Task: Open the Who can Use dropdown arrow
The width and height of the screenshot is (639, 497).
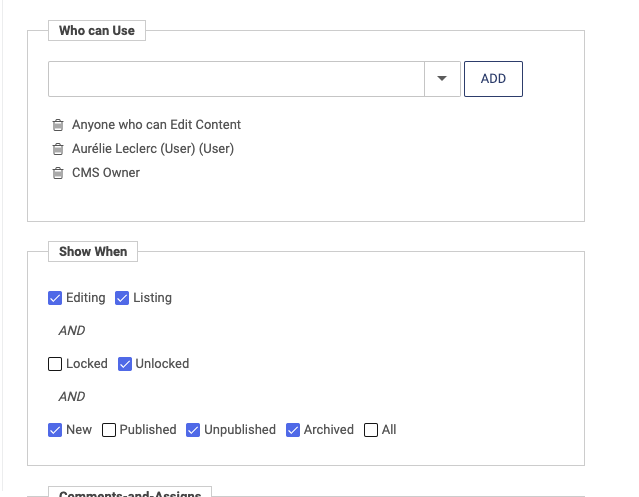Action: point(442,79)
